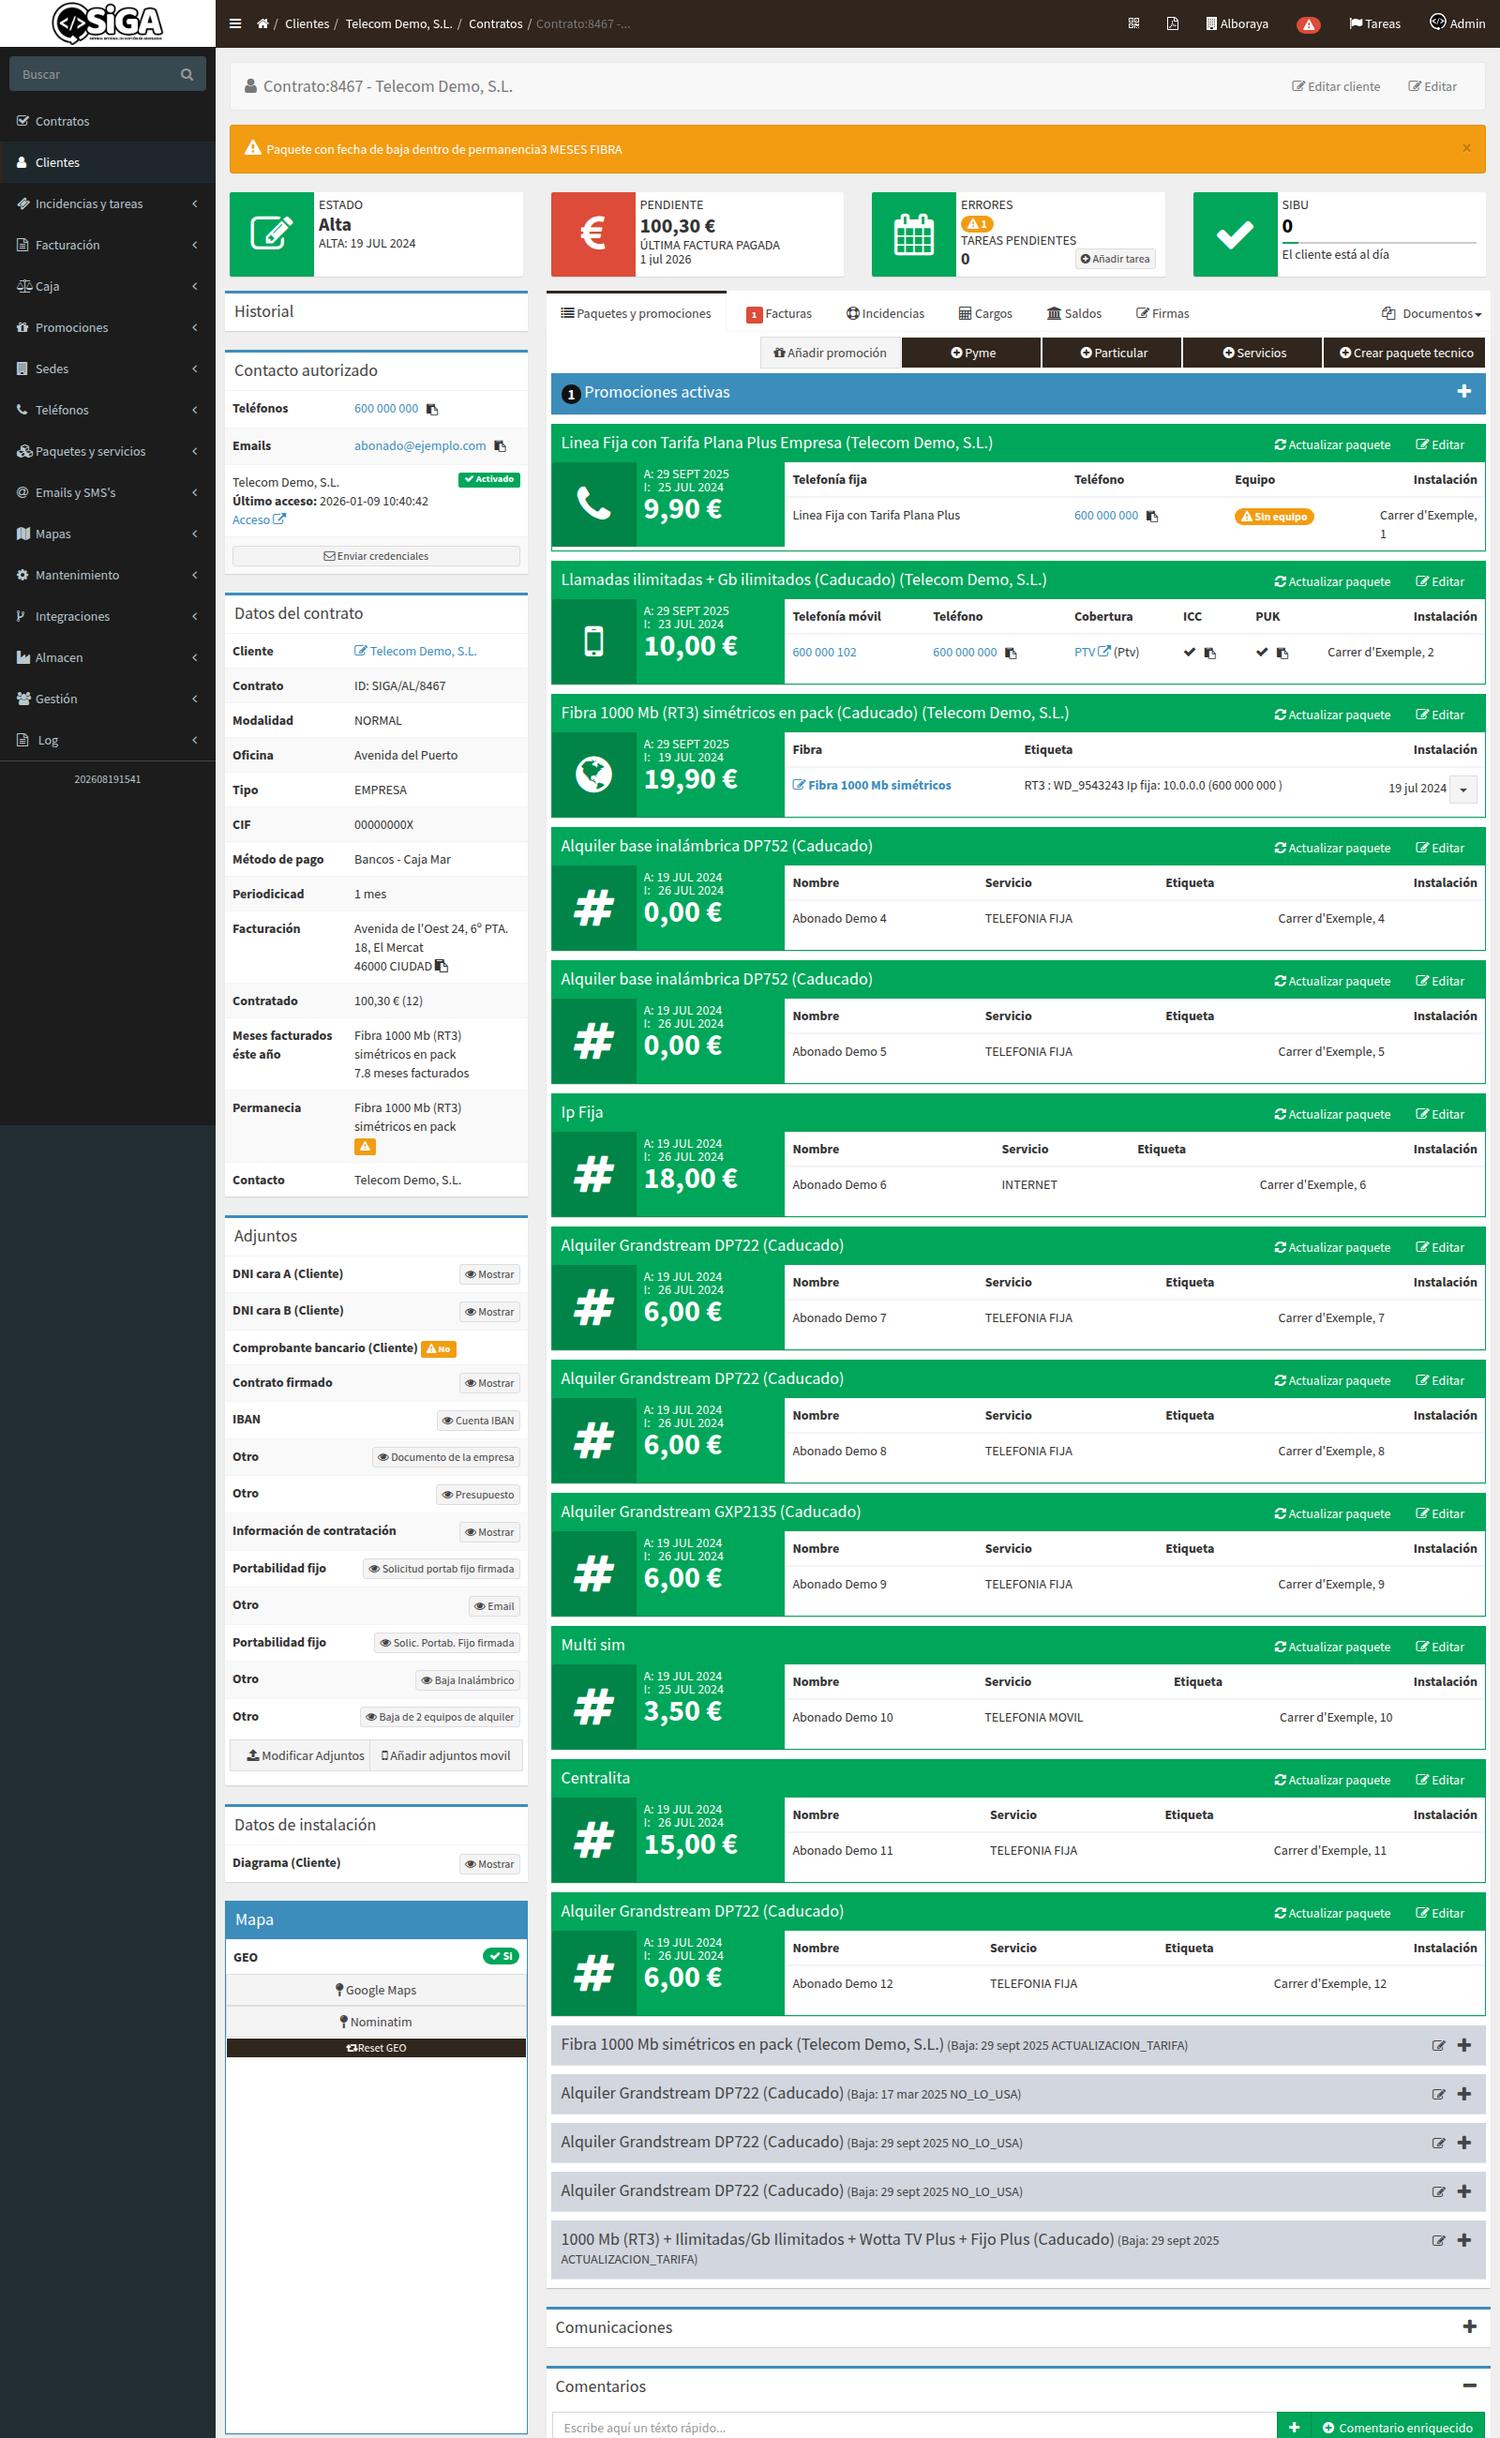The image size is (1500, 2438).
Task: View the Cuenta IBAN attachment
Action: (x=479, y=1420)
